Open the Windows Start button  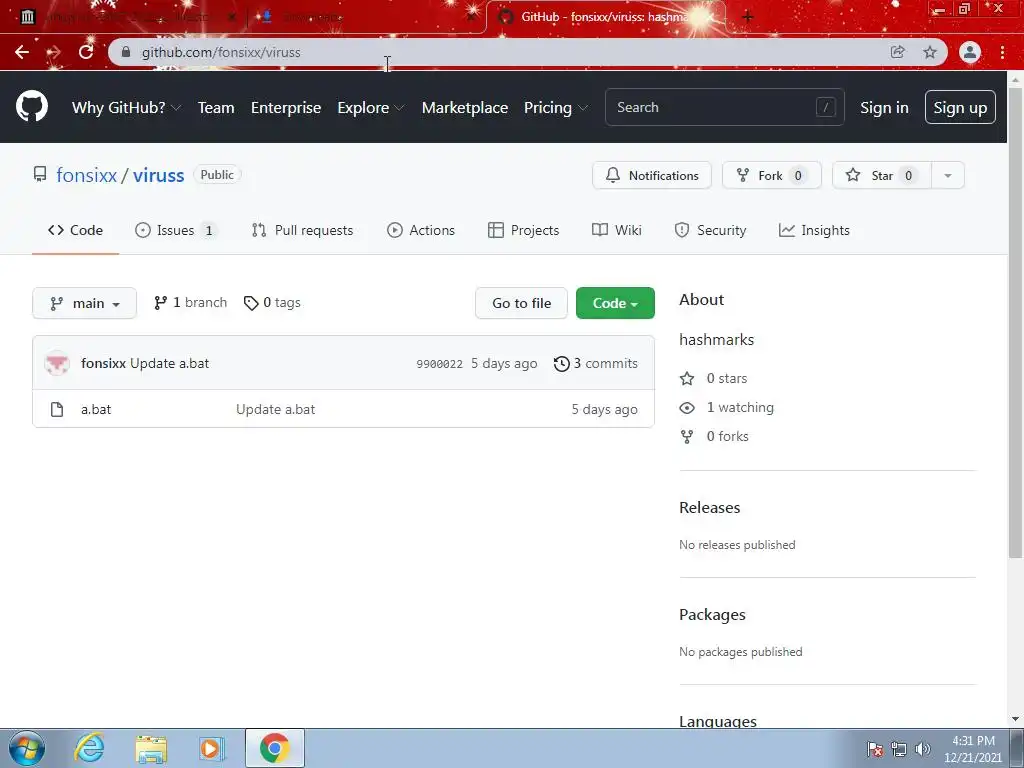[27, 748]
